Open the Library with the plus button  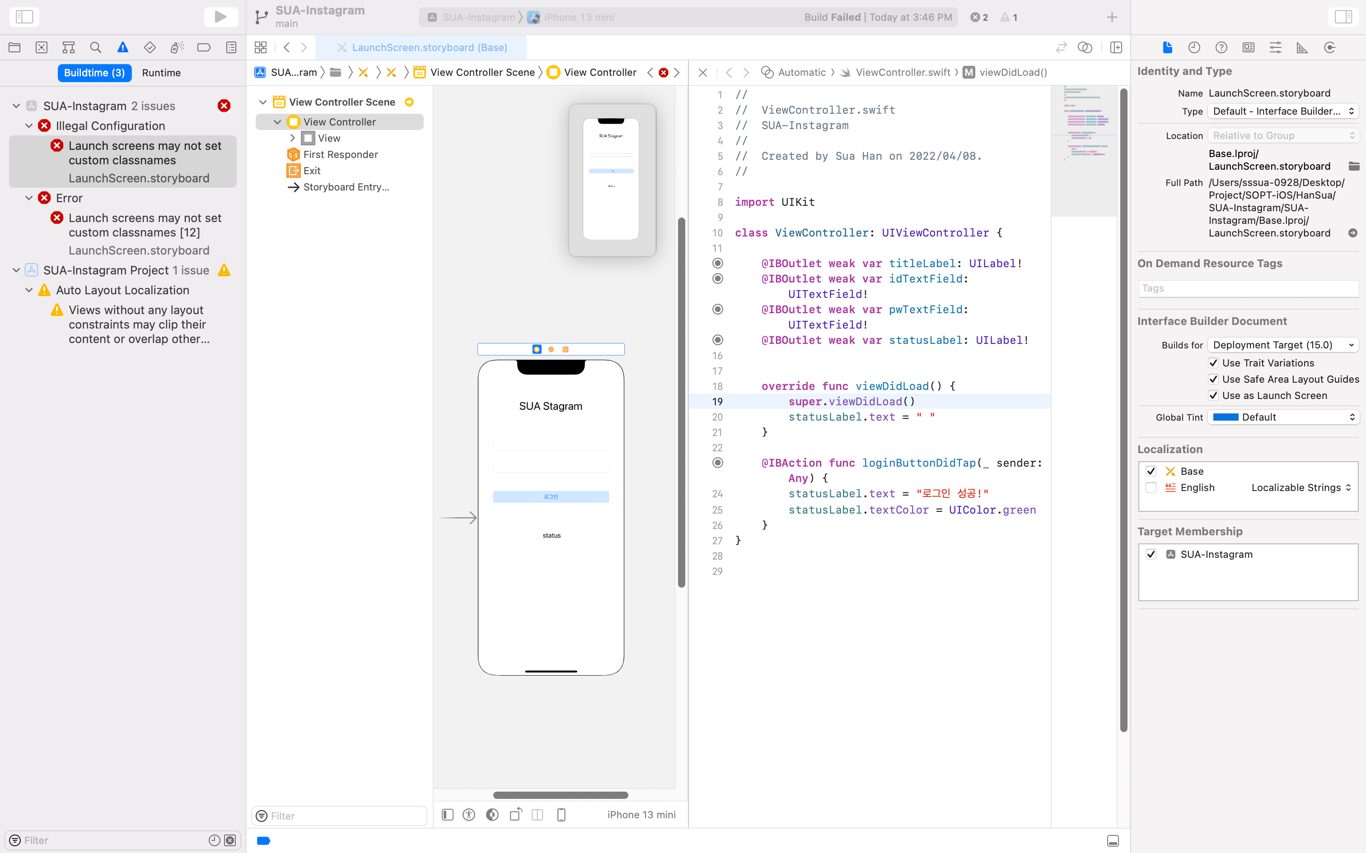(x=1112, y=17)
